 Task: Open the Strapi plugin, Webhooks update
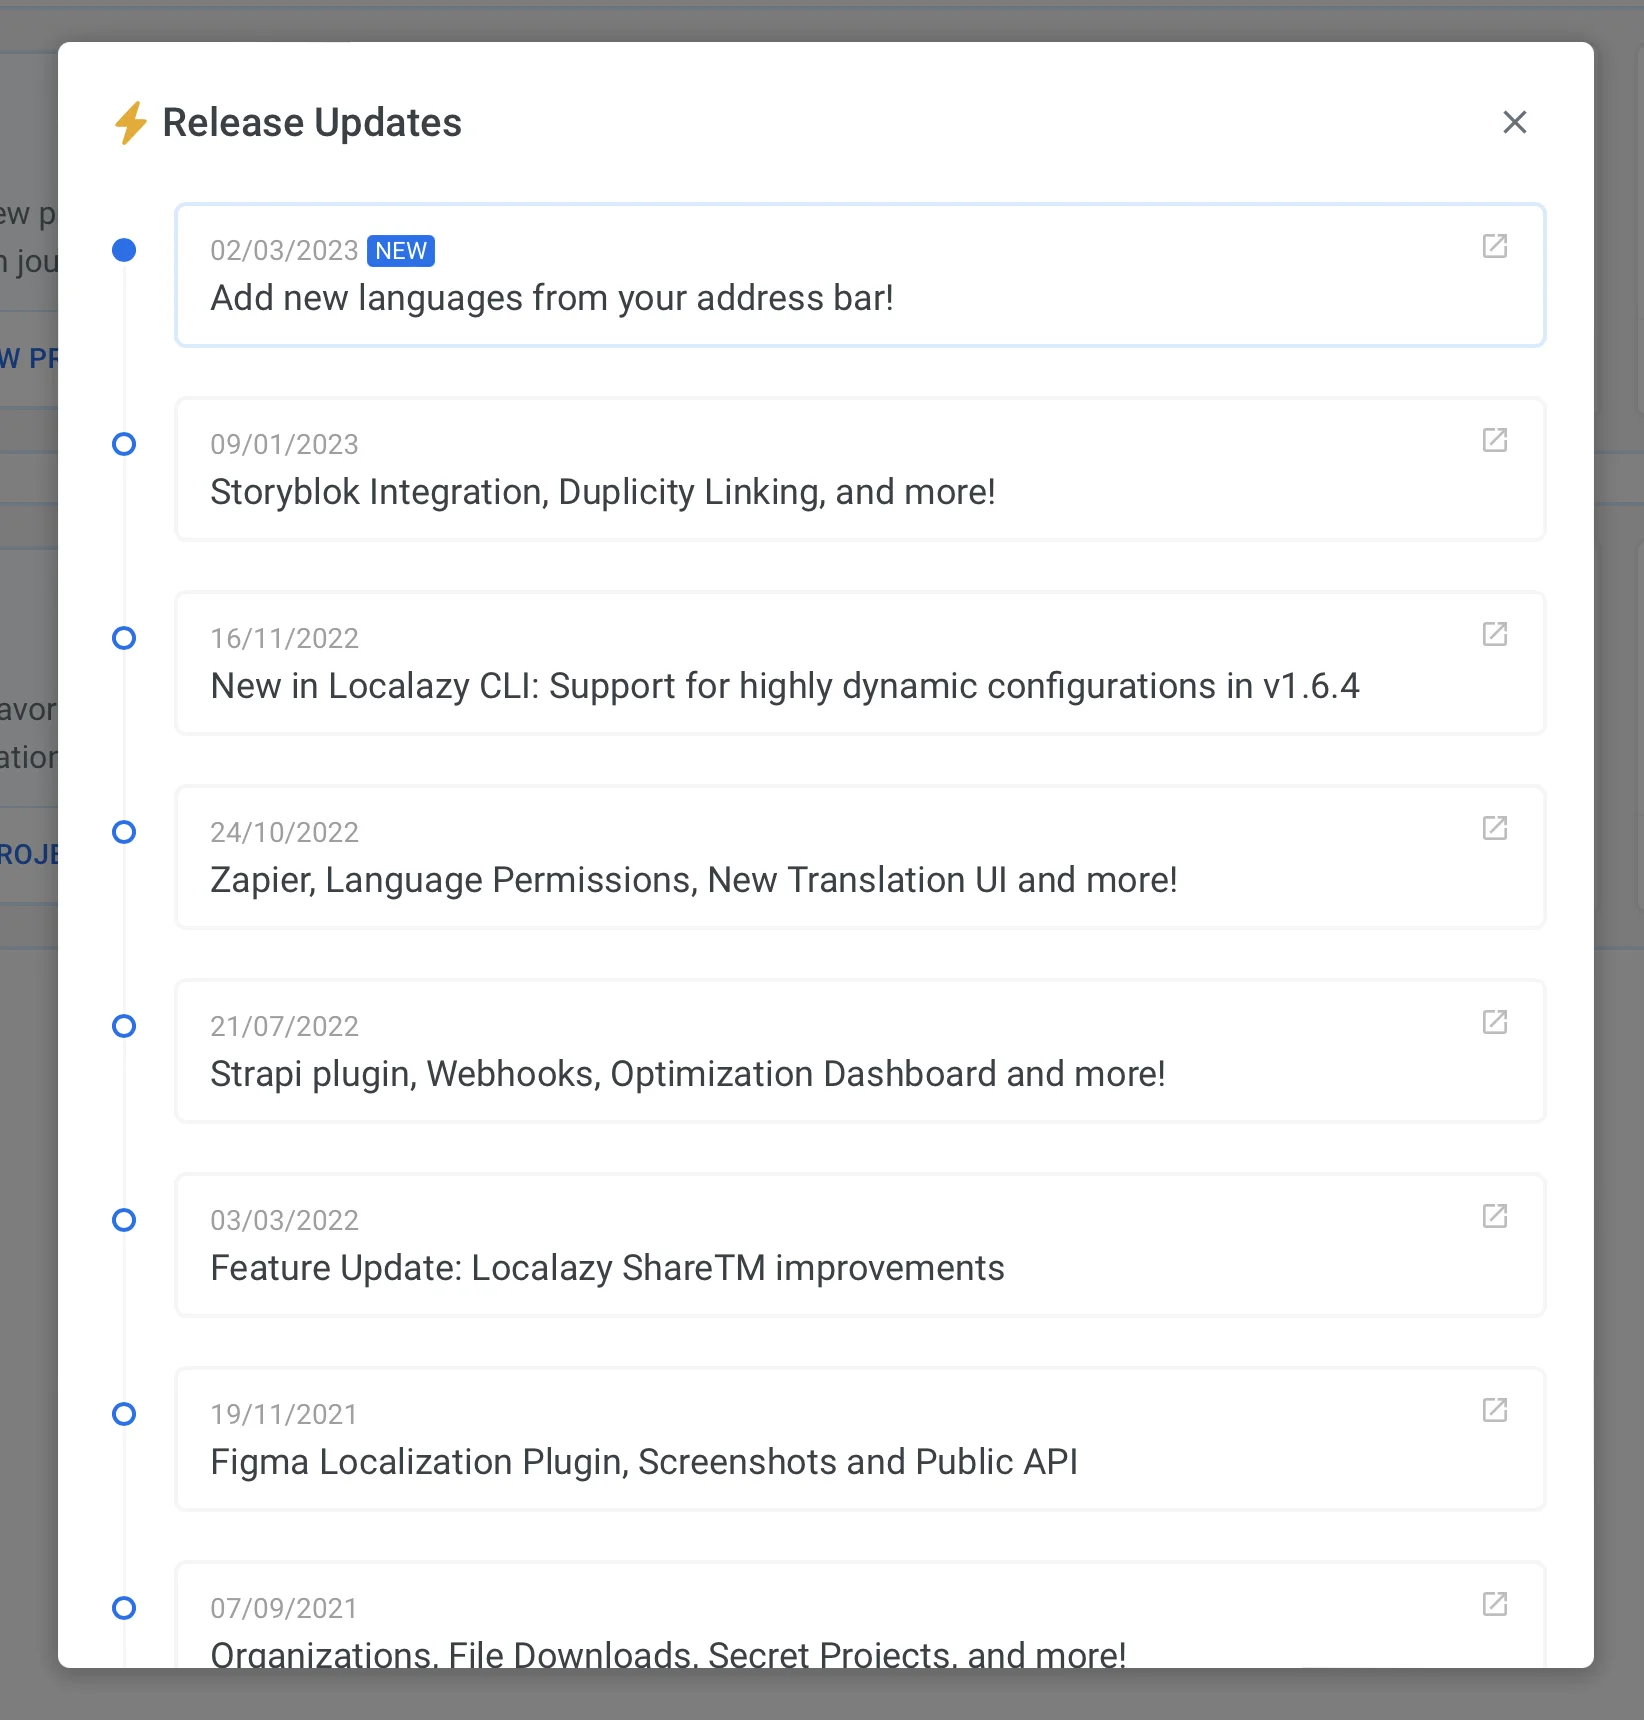[687, 1074]
